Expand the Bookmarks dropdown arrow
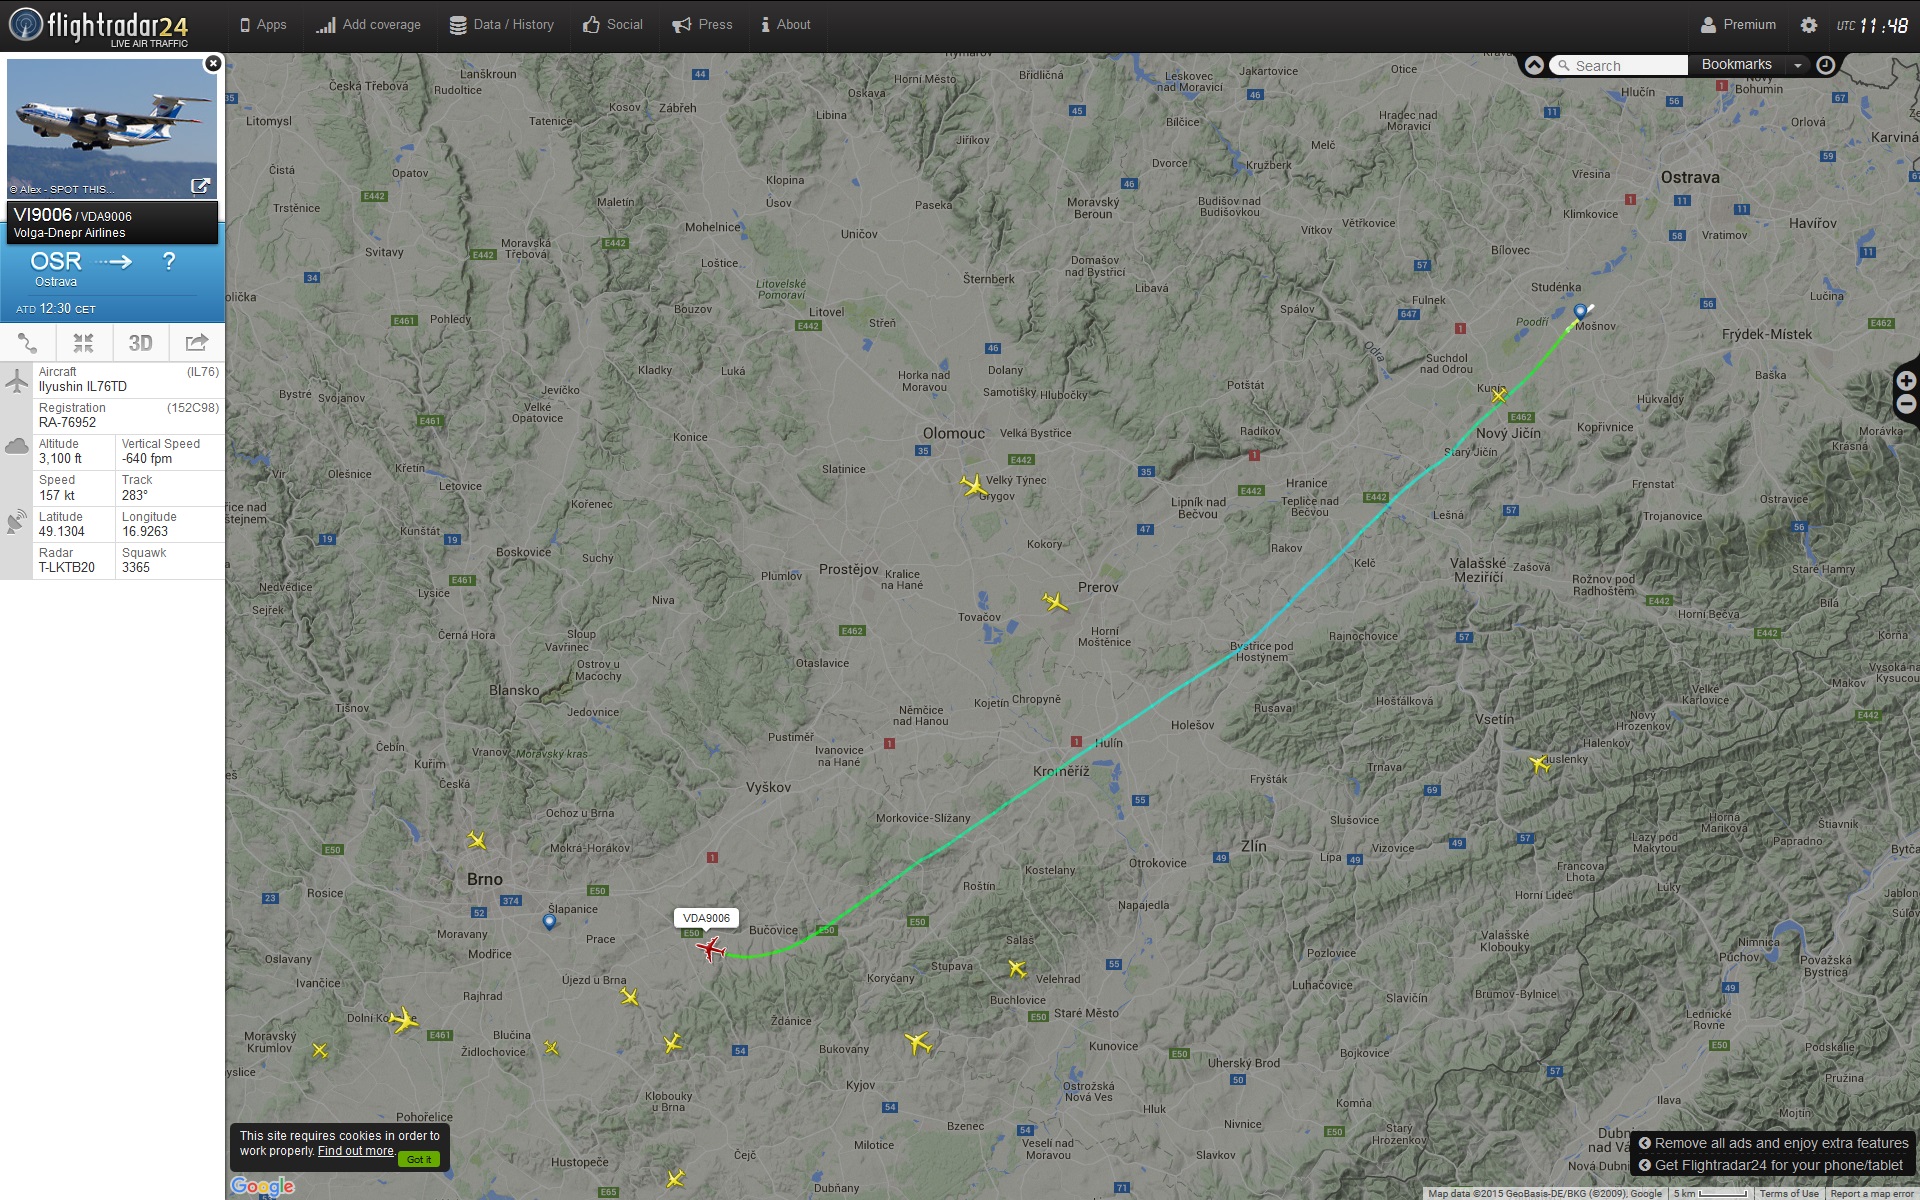1920x1200 pixels. tap(1798, 65)
